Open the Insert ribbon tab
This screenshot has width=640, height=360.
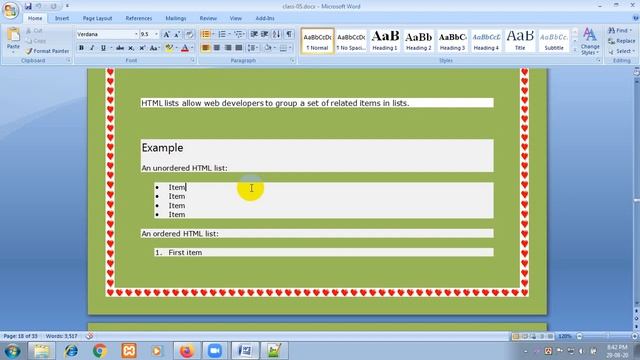(62, 18)
